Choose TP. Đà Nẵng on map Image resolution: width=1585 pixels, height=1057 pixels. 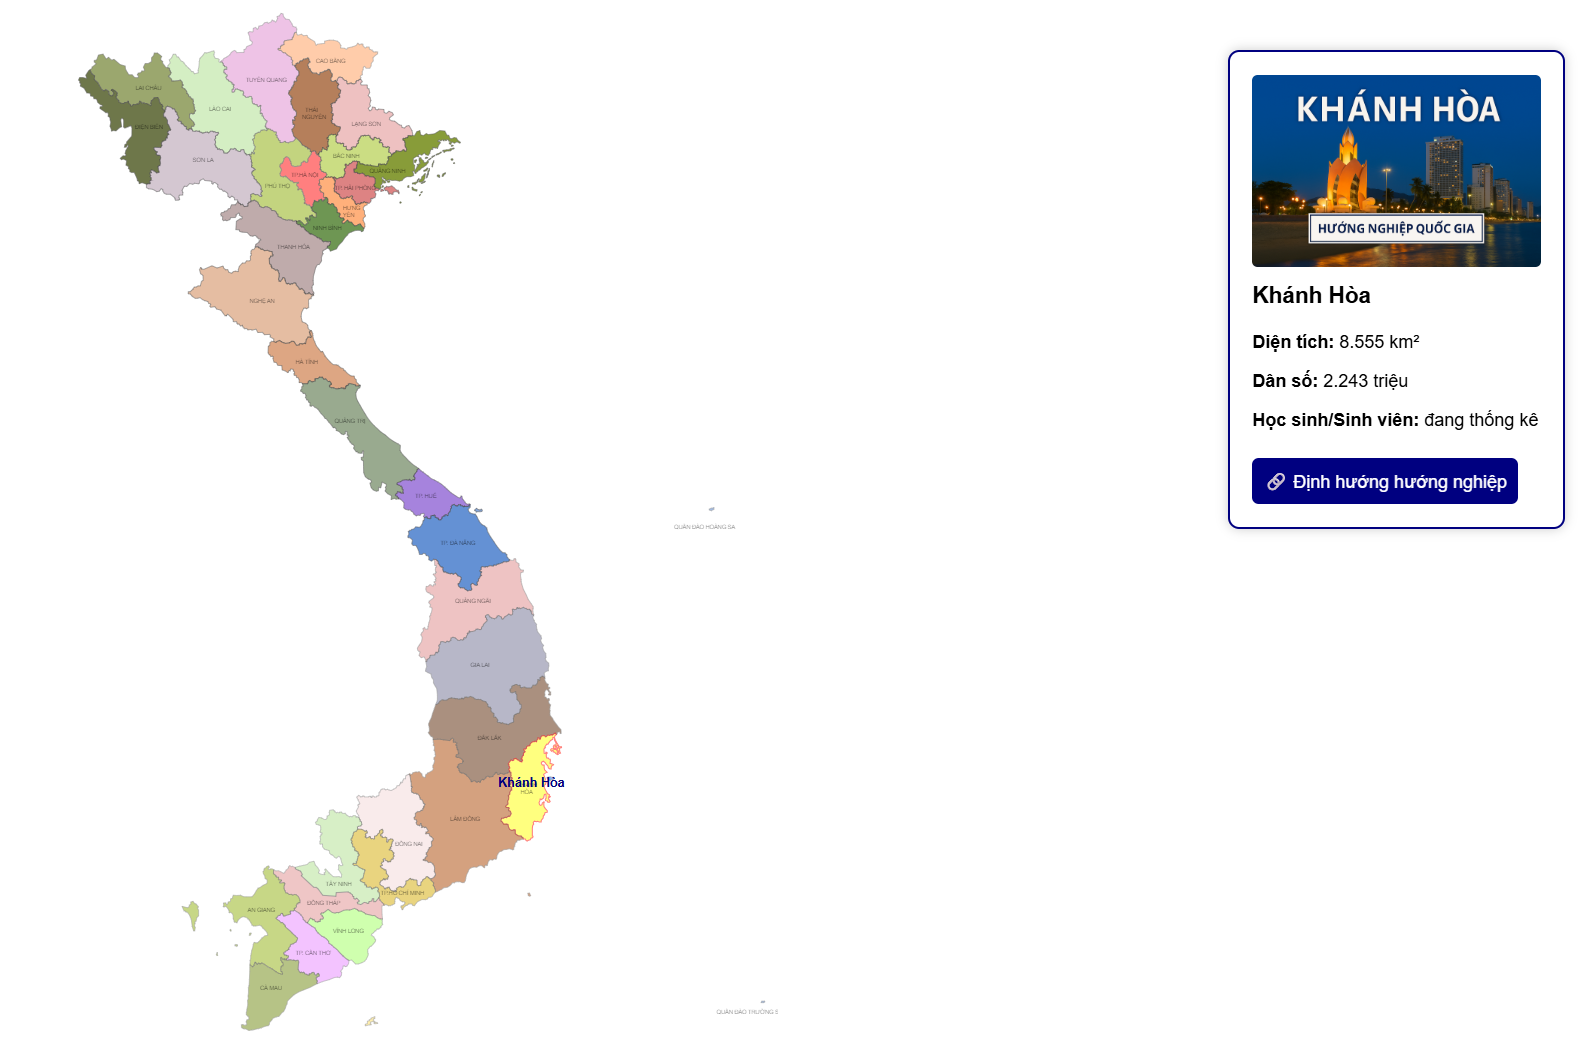(458, 543)
